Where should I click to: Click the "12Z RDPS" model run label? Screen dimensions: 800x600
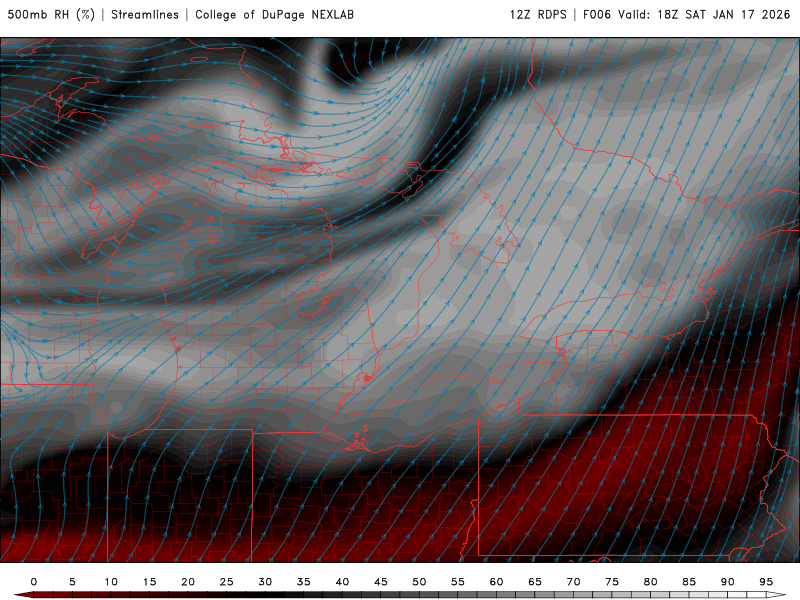tap(538, 14)
